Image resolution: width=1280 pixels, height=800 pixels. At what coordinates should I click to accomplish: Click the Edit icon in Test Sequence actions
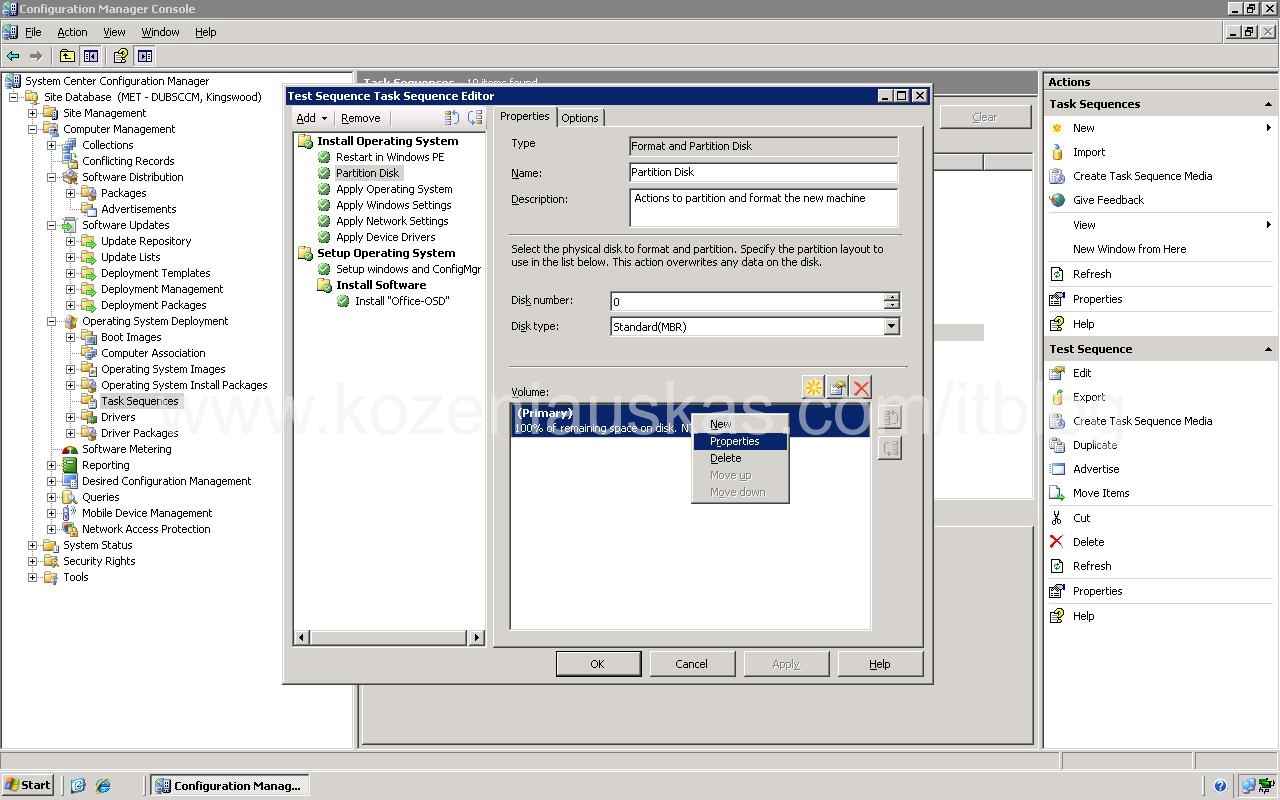pos(1057,373)
